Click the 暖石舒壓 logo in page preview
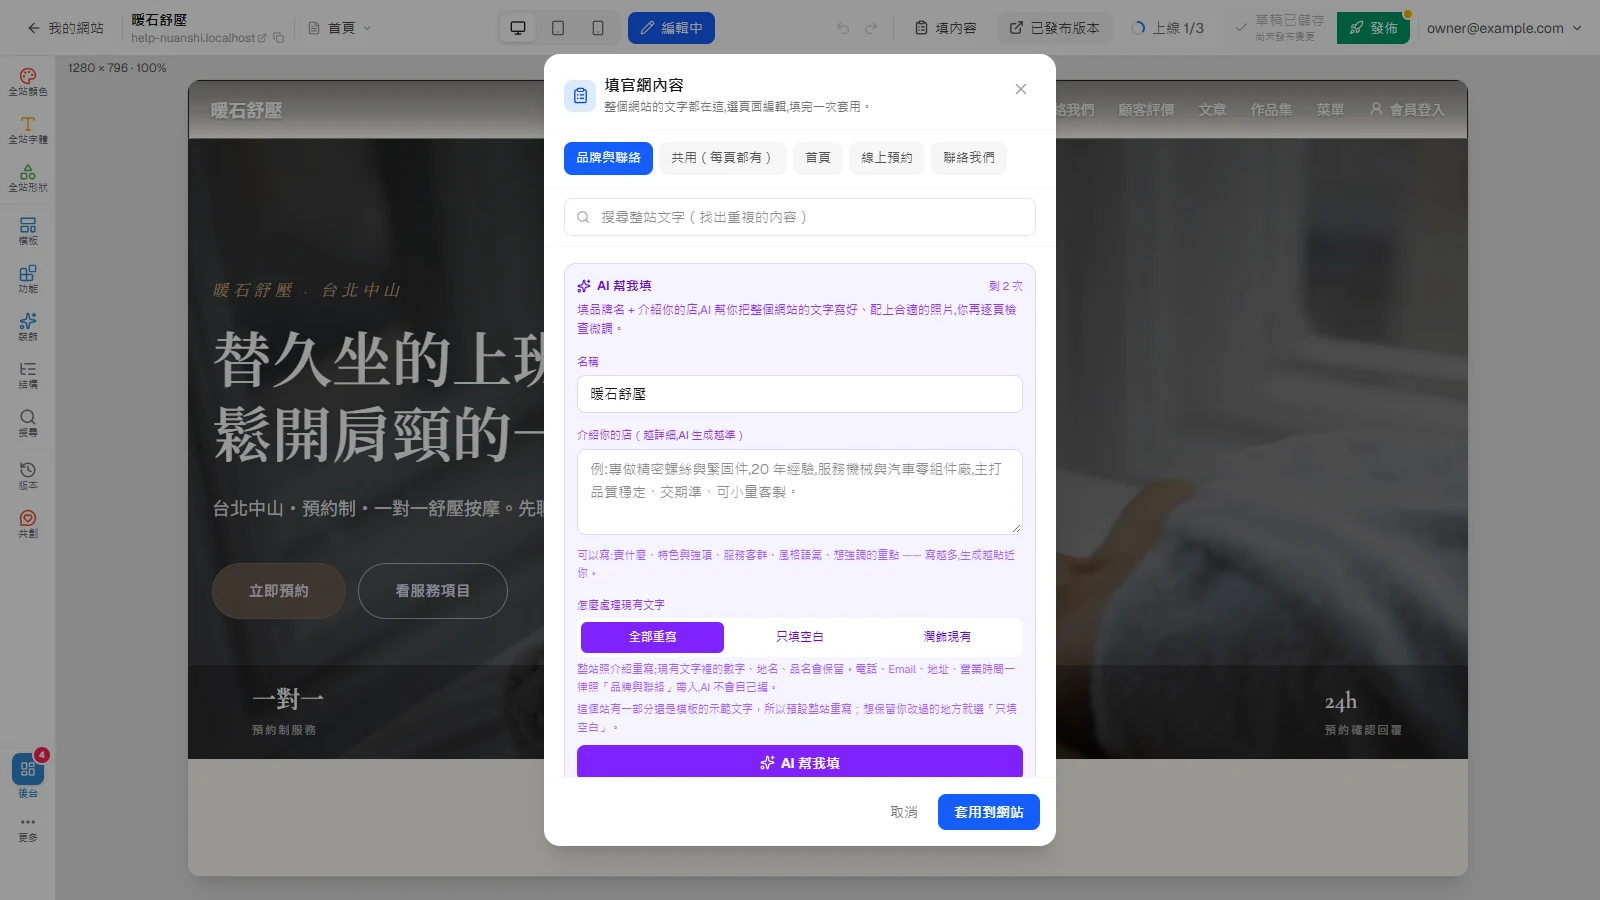This screenshot has height=900, width=1600. click(x=246, y=111)
